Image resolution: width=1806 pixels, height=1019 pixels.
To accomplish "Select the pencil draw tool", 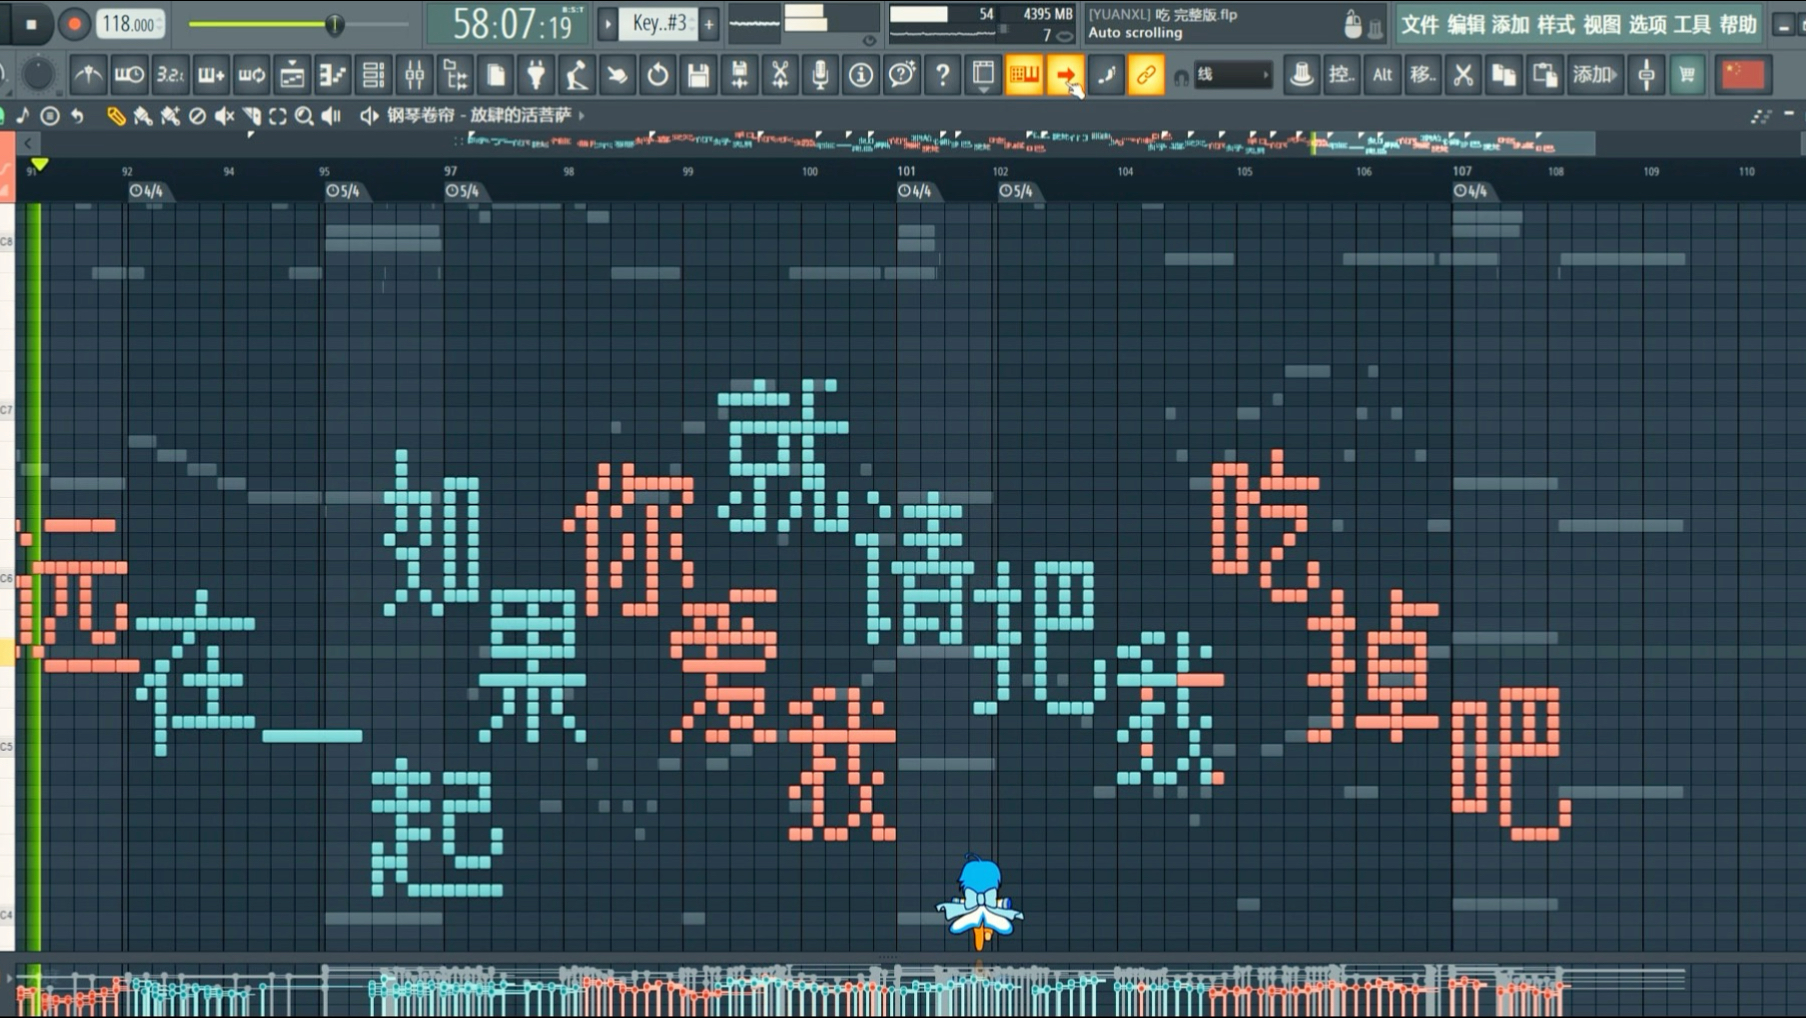I will pyautogui.click(x=116, y=116).
